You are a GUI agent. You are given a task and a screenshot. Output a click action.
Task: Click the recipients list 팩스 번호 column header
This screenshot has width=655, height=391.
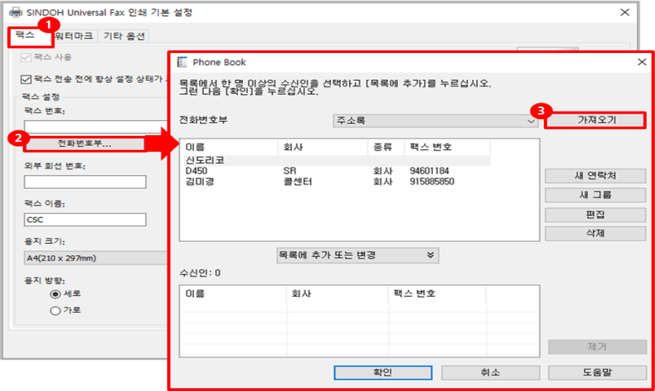pyautogui.click(x=437, y=294)
